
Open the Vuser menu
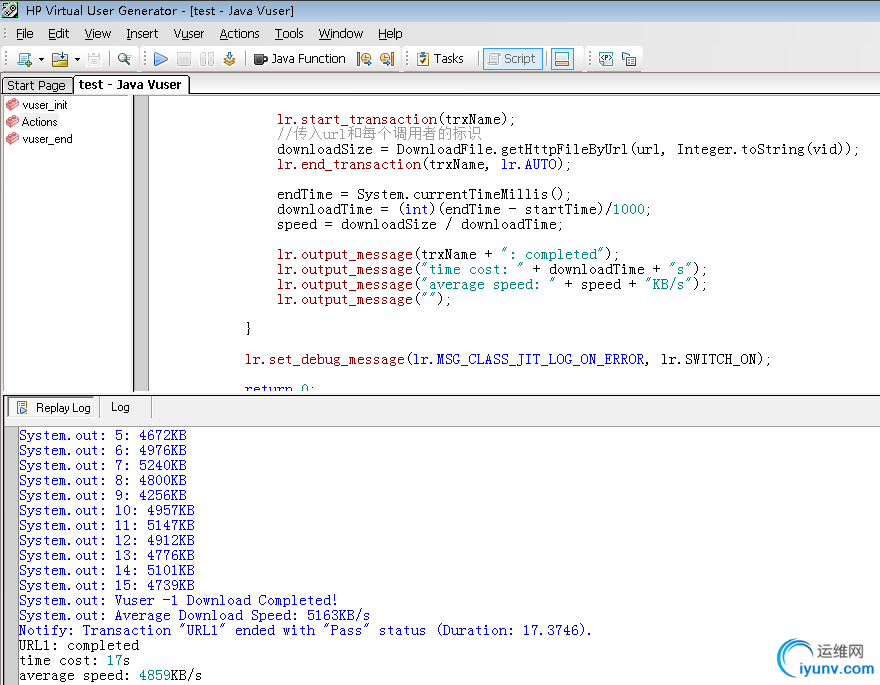[x=189, y=34]
